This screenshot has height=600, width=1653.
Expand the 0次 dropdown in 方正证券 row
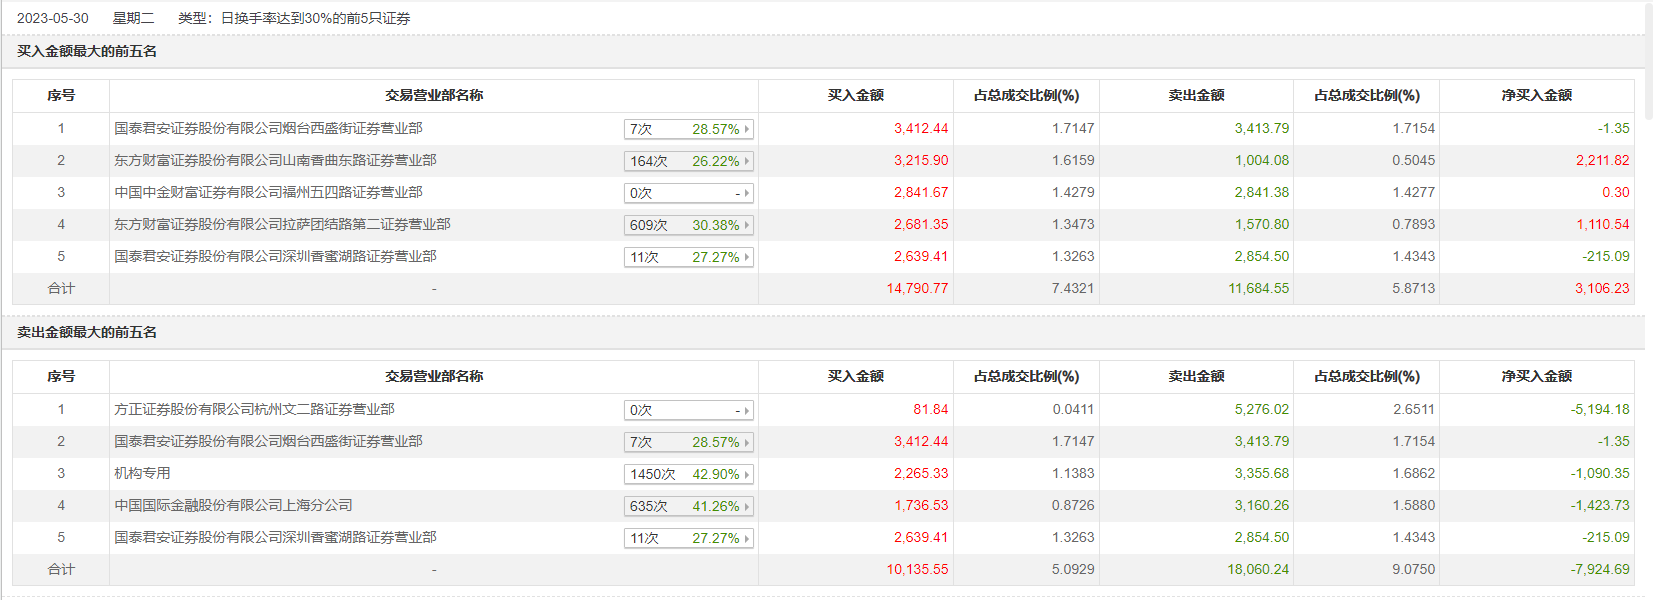pyautogui.click(x=688, y=410)
